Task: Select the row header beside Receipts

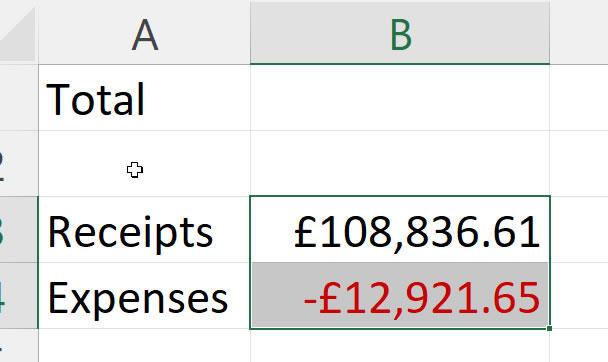Action: 19,229
